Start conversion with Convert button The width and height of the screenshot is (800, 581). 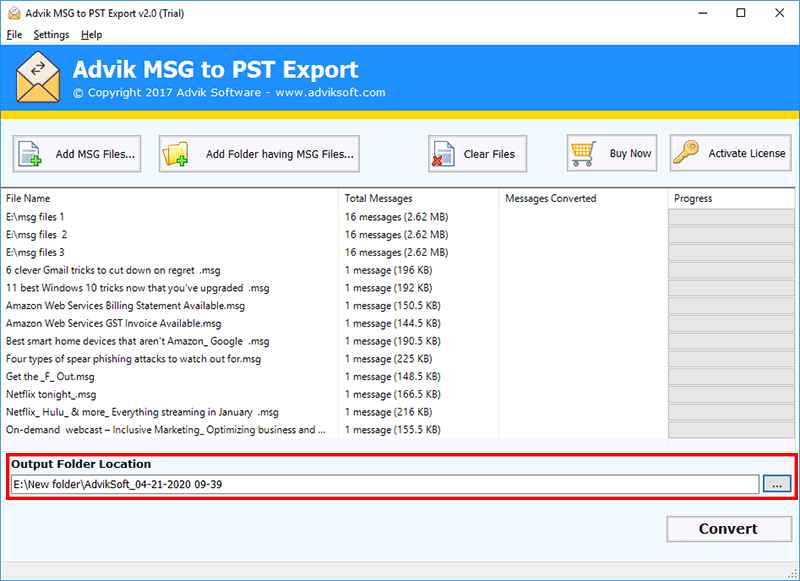(729, 529)
